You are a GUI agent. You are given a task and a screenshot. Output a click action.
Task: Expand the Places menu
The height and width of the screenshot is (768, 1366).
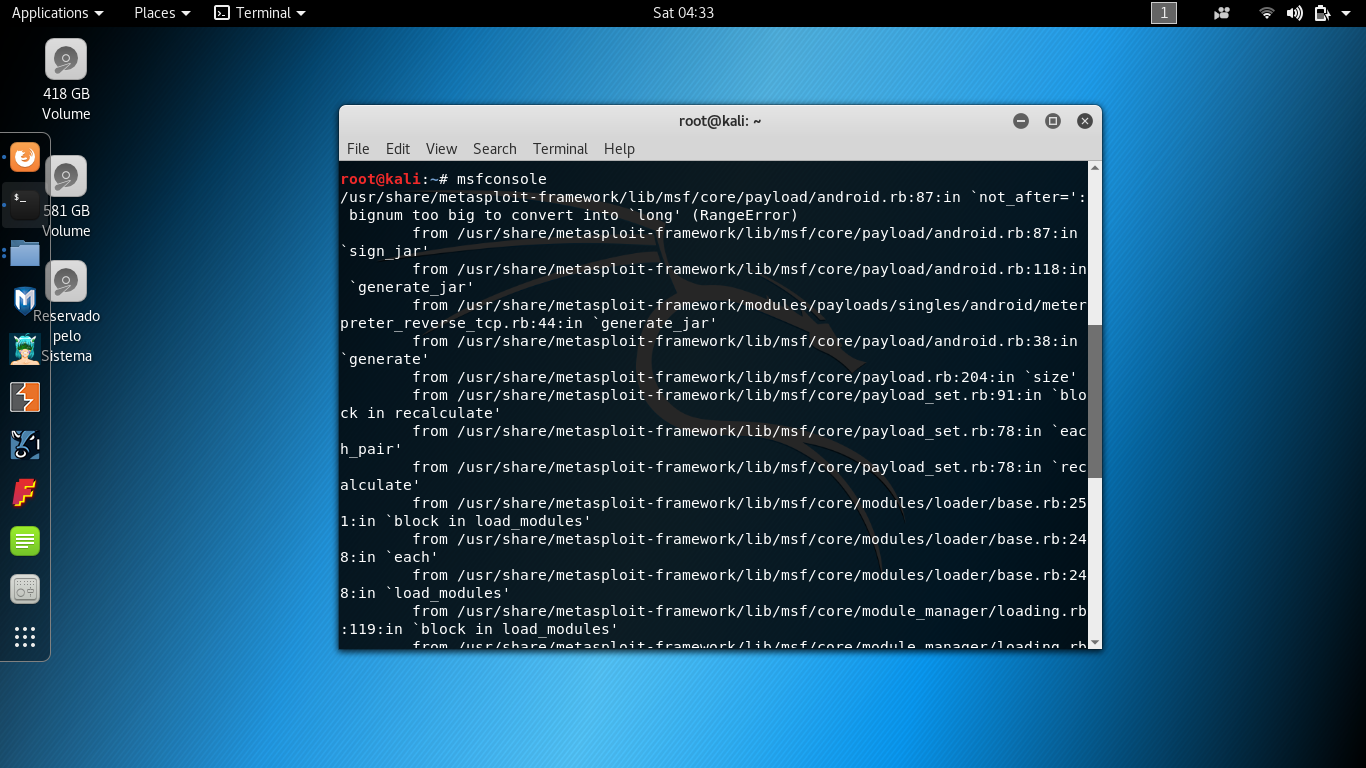click(x=162, y=13)
